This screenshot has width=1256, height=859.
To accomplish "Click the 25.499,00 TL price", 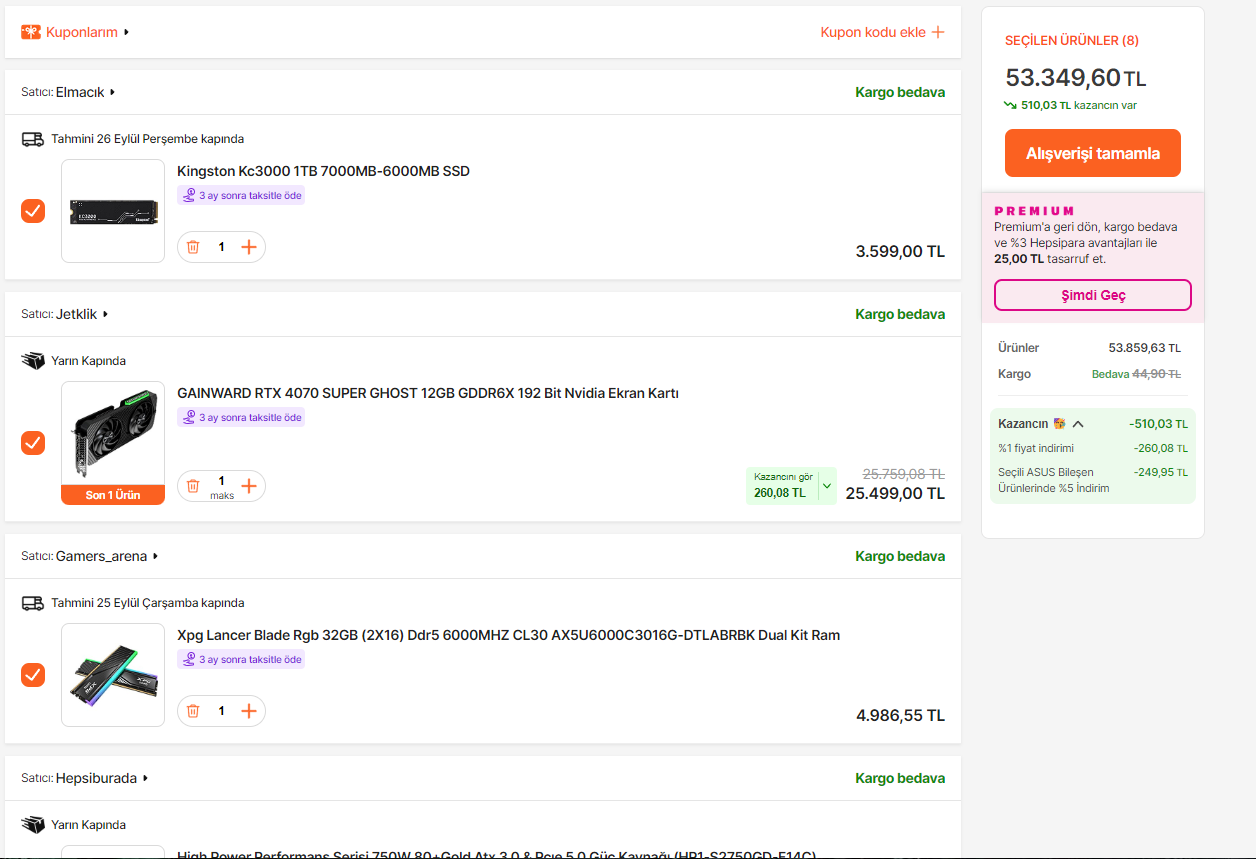I will point(895,493).
